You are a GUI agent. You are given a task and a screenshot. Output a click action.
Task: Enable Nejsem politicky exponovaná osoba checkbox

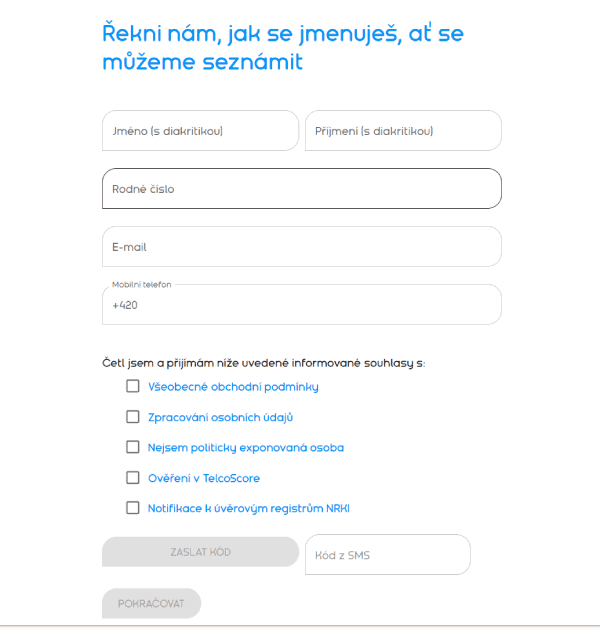(x=133, y=447)
